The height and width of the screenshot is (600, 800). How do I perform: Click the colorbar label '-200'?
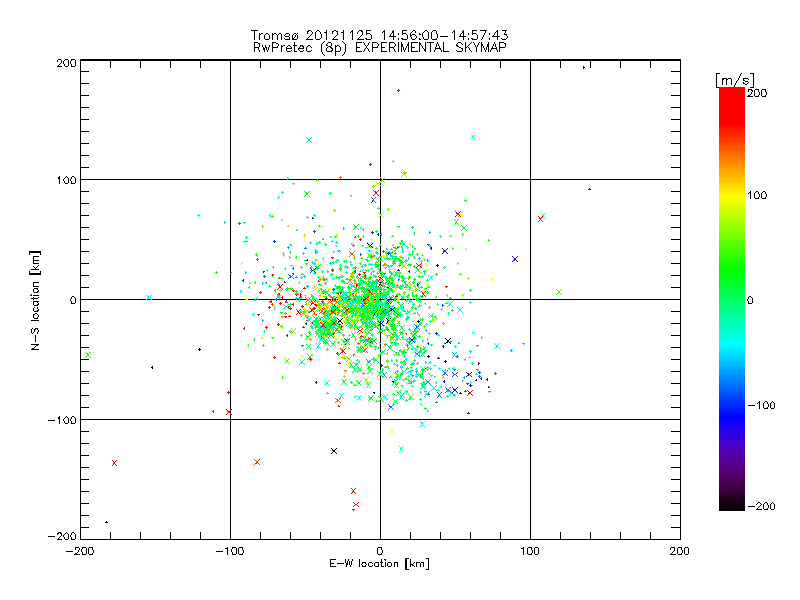tap(761, 506)
